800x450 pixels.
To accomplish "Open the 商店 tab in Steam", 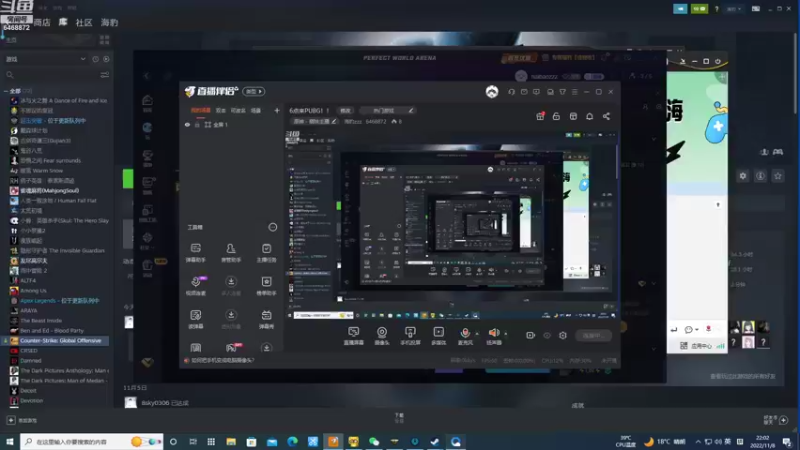I will click(42, 22).
